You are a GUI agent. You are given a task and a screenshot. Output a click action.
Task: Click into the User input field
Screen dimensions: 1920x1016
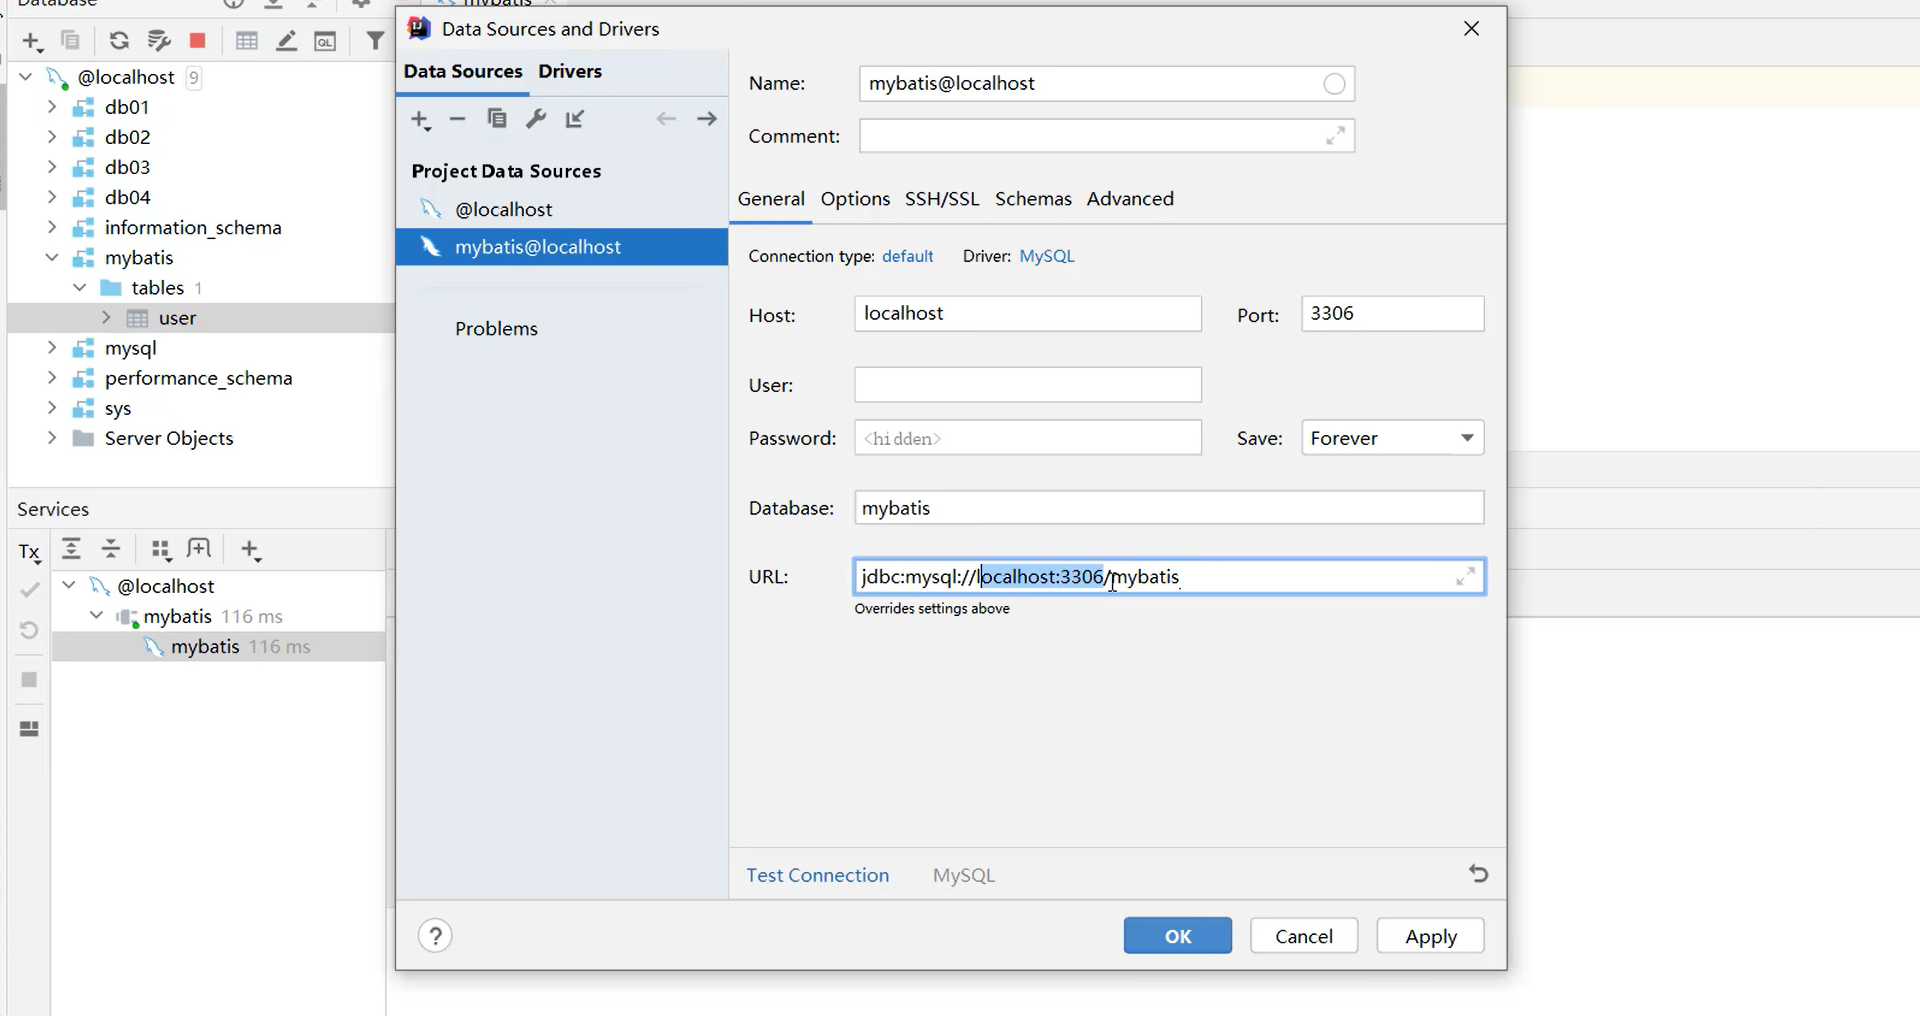coord(1028,385)
